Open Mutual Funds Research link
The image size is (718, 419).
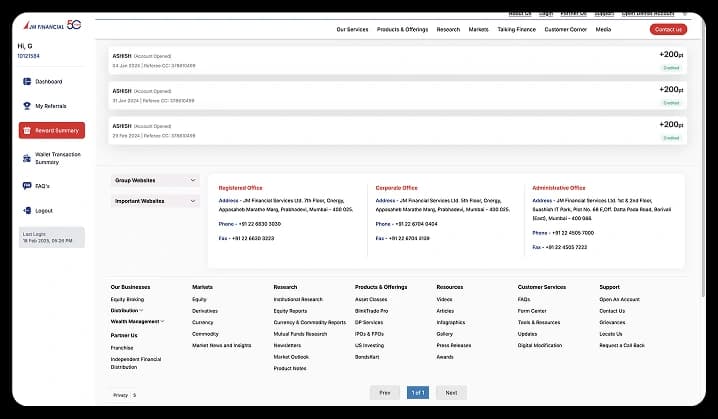[300, 334]
